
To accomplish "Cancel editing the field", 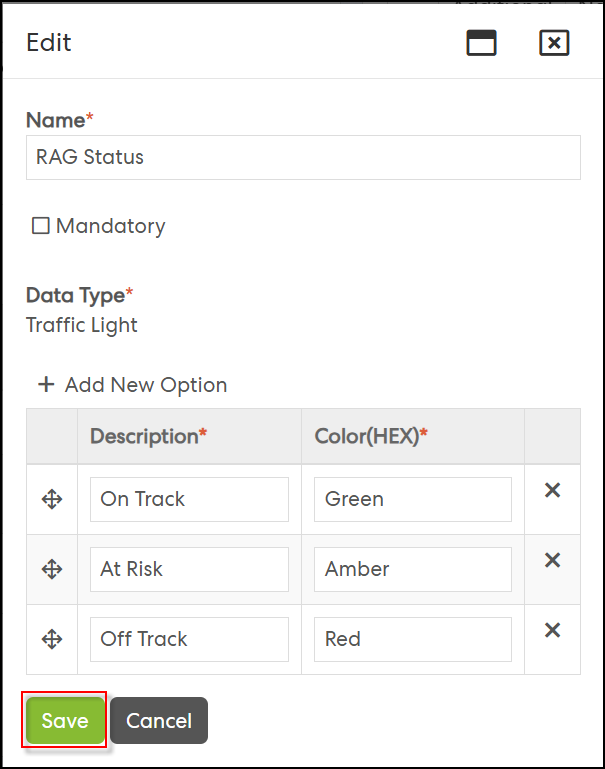I will tap(159, 720).
